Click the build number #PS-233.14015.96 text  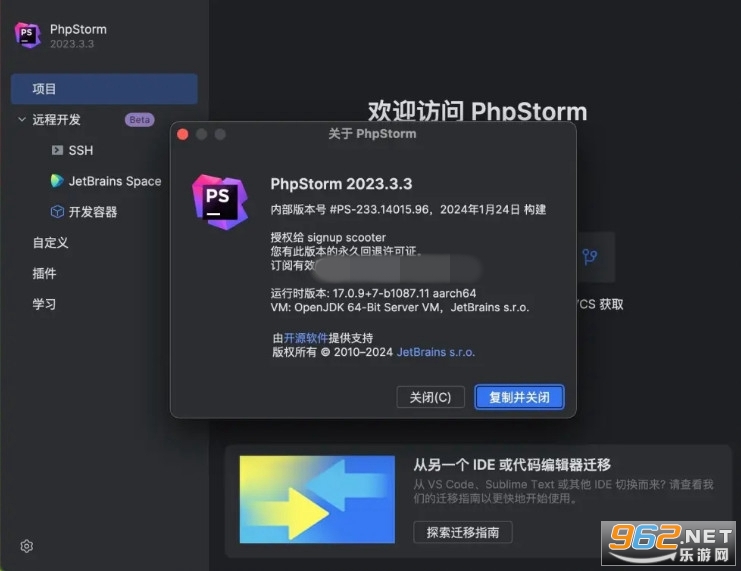(x=379, y=209)
